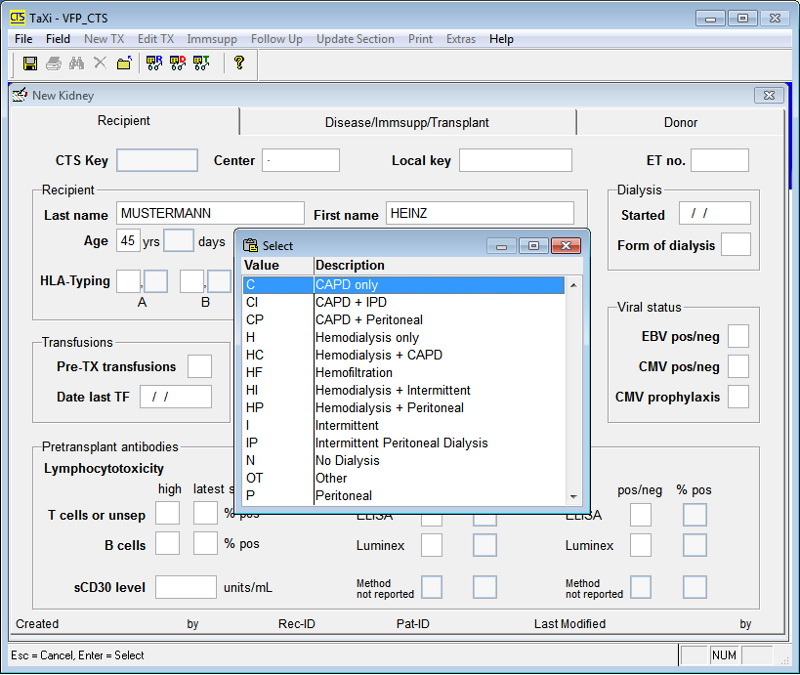Click the Save floppy disk toolbar icon

30,63
